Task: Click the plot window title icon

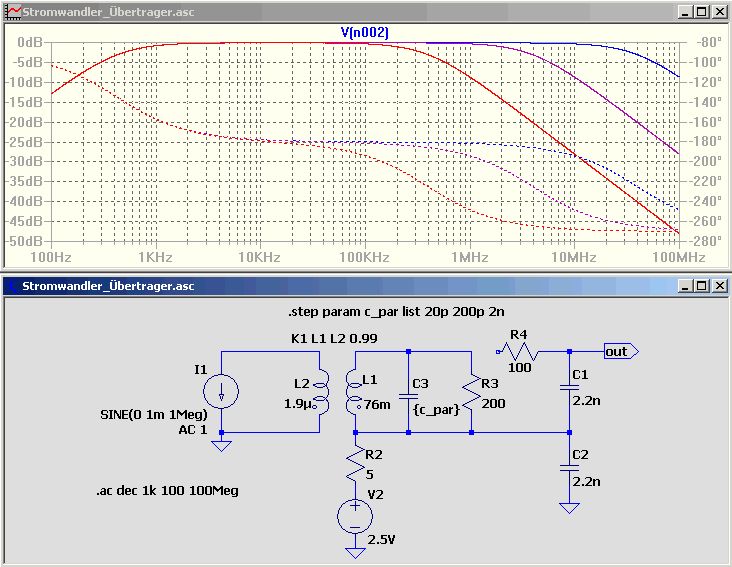Action: [x=13, y=12]
